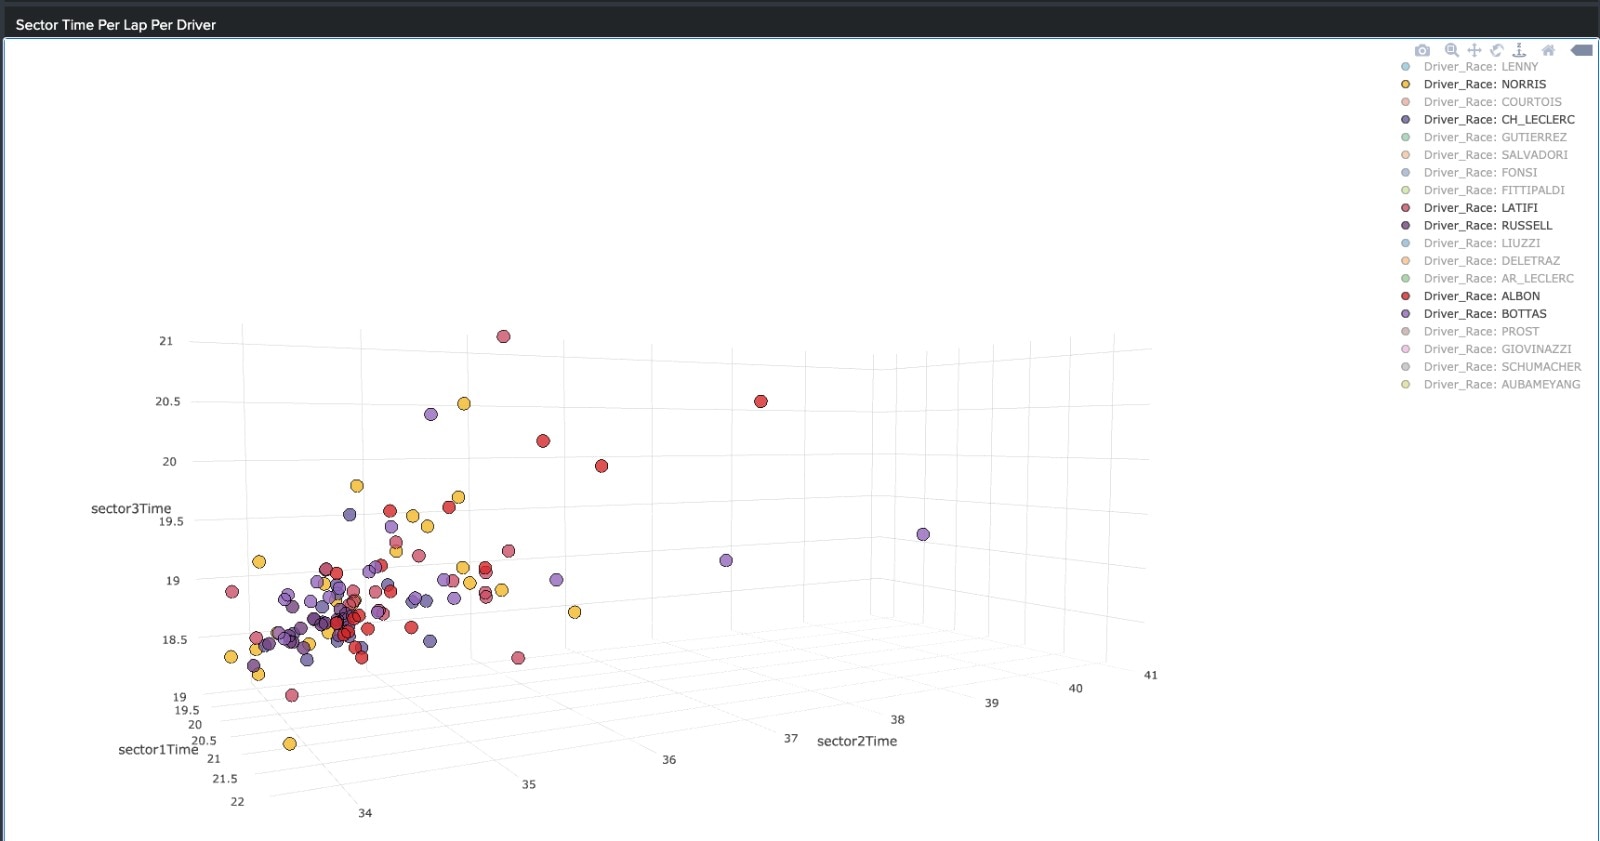Toggle off the LATIFI legend entry
Image resolution: width=1600 pixels, height=841 pixels.
[x=1480, y=208]
